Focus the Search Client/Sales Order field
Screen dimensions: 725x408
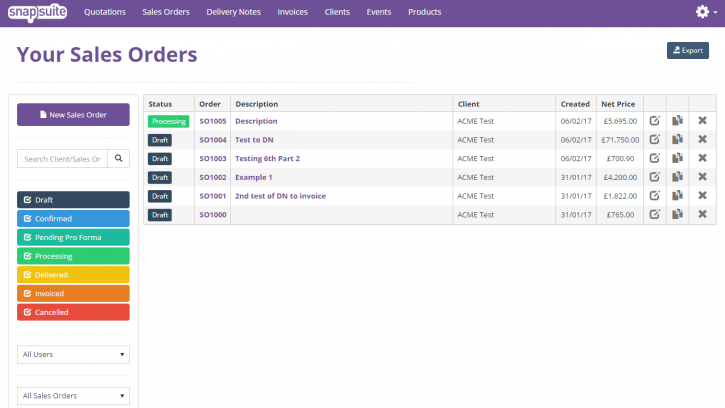[62, 159]
